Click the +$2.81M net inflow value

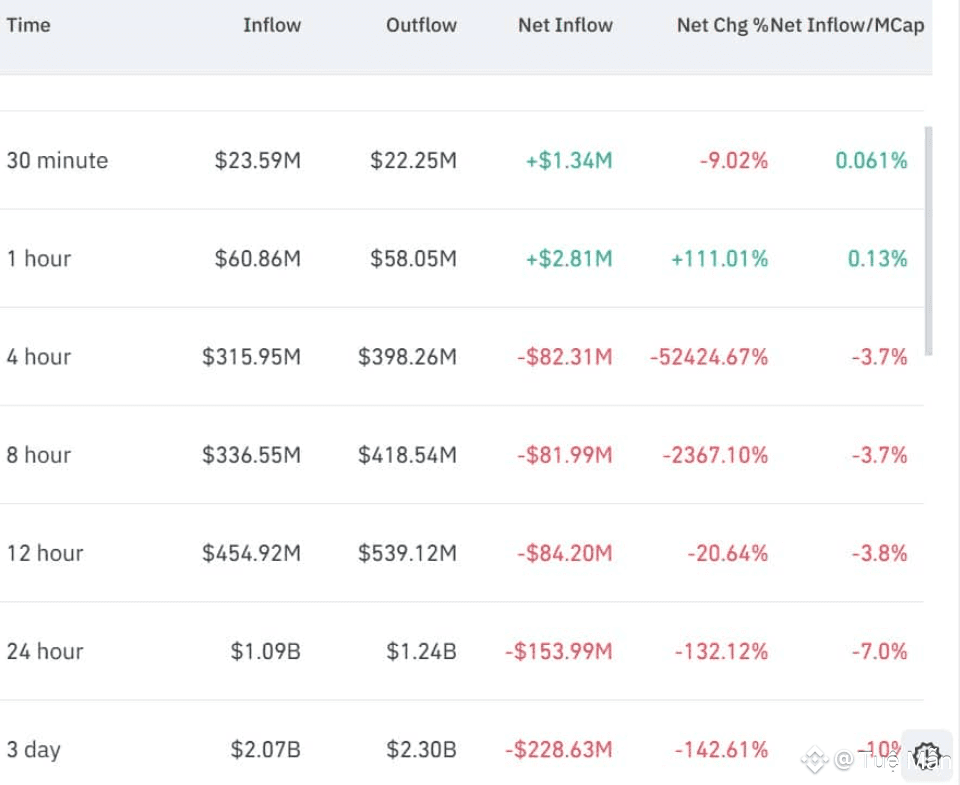pos(569,258)
